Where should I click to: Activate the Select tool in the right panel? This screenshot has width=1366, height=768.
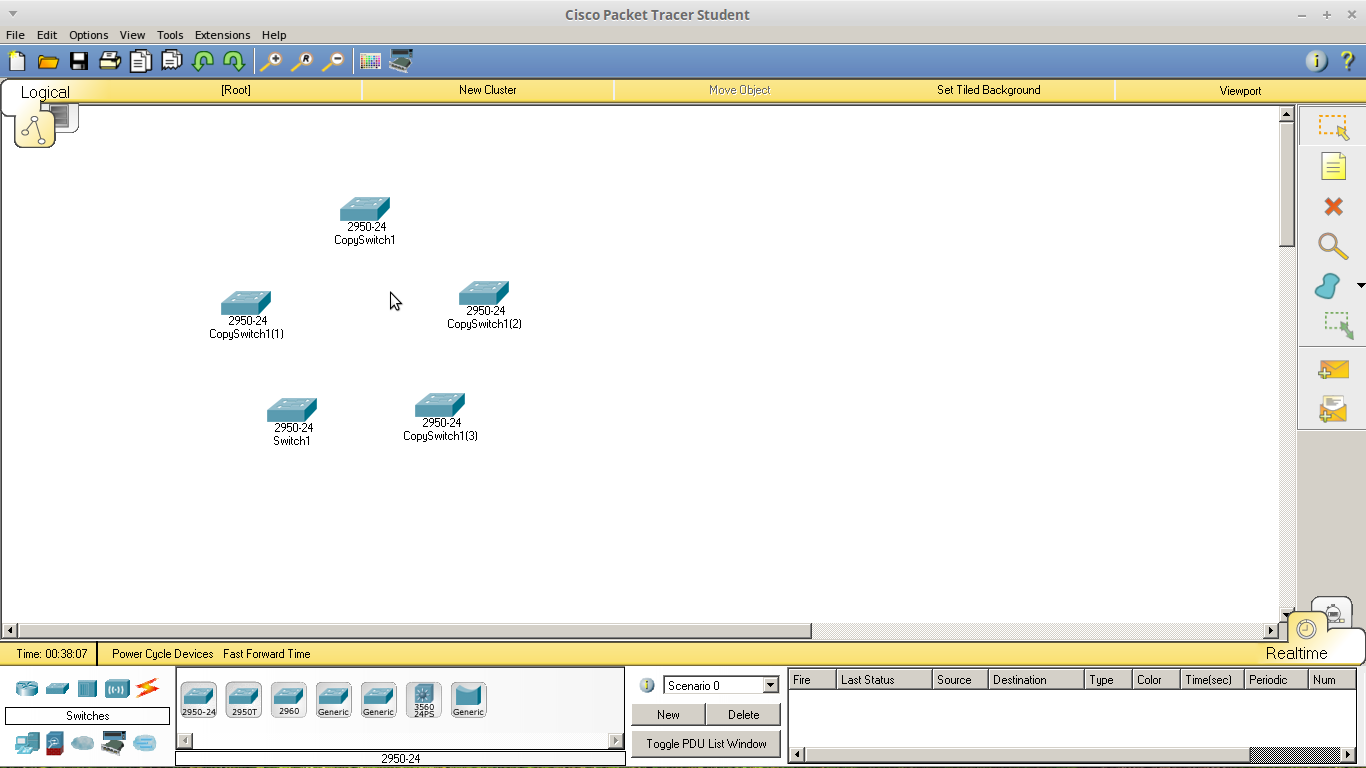(x=1333, y=127)
